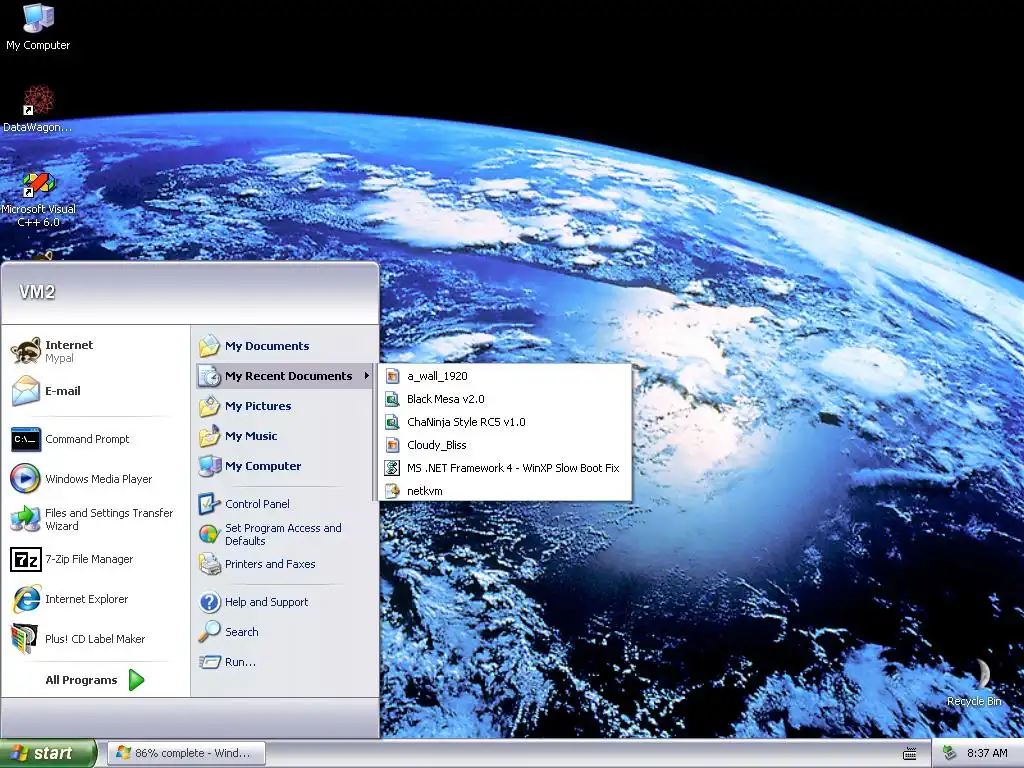The height and width of the screenshot is (768, 1024).
Task: Switch to 86% complete taskbar window
Action: tap(186, 754)
